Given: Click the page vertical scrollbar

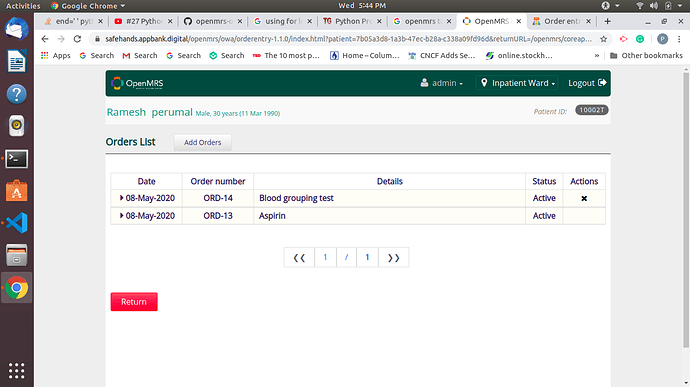Looking at the screenshot, I should click(686, 210).
